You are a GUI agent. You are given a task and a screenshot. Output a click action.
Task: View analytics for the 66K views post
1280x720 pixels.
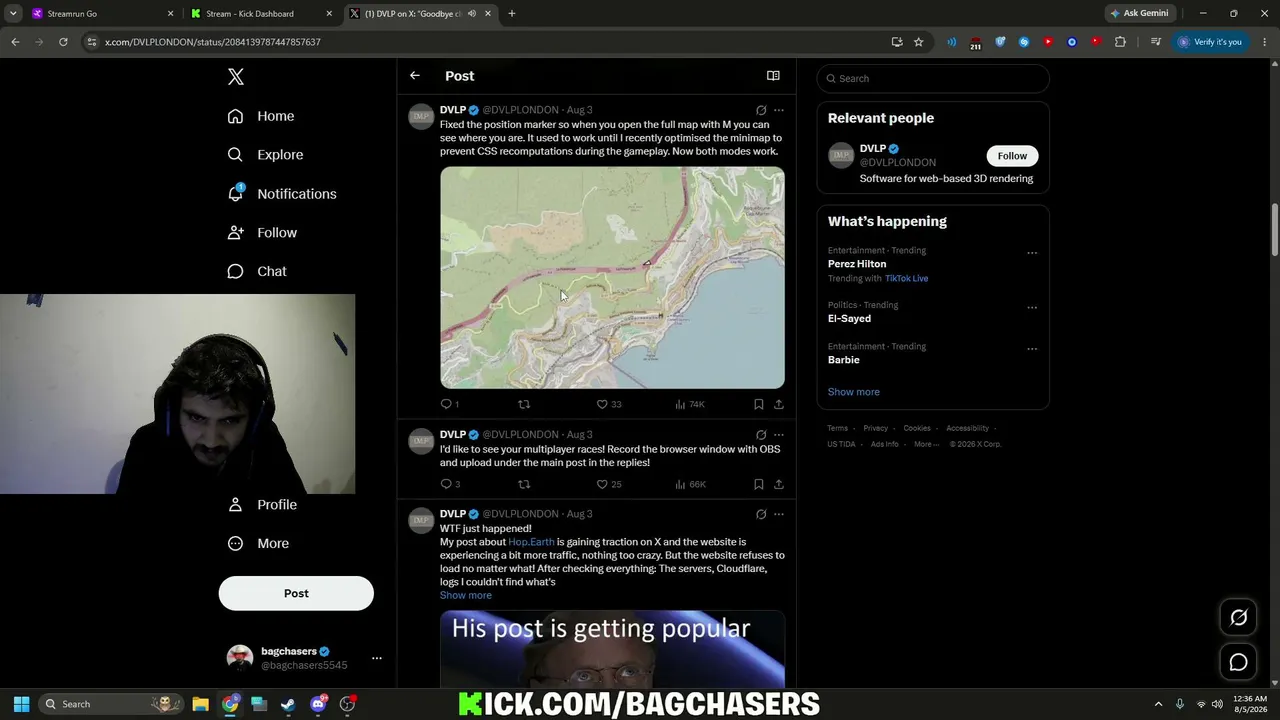tap(690, 484)
